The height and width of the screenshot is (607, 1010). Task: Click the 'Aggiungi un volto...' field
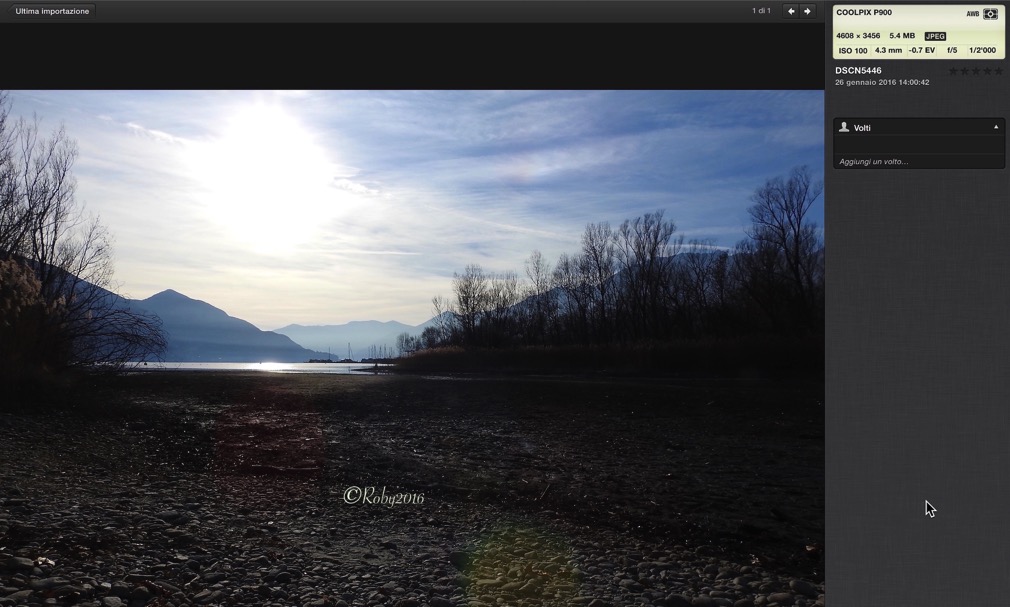pyautogui.click(x=918, y=161)
